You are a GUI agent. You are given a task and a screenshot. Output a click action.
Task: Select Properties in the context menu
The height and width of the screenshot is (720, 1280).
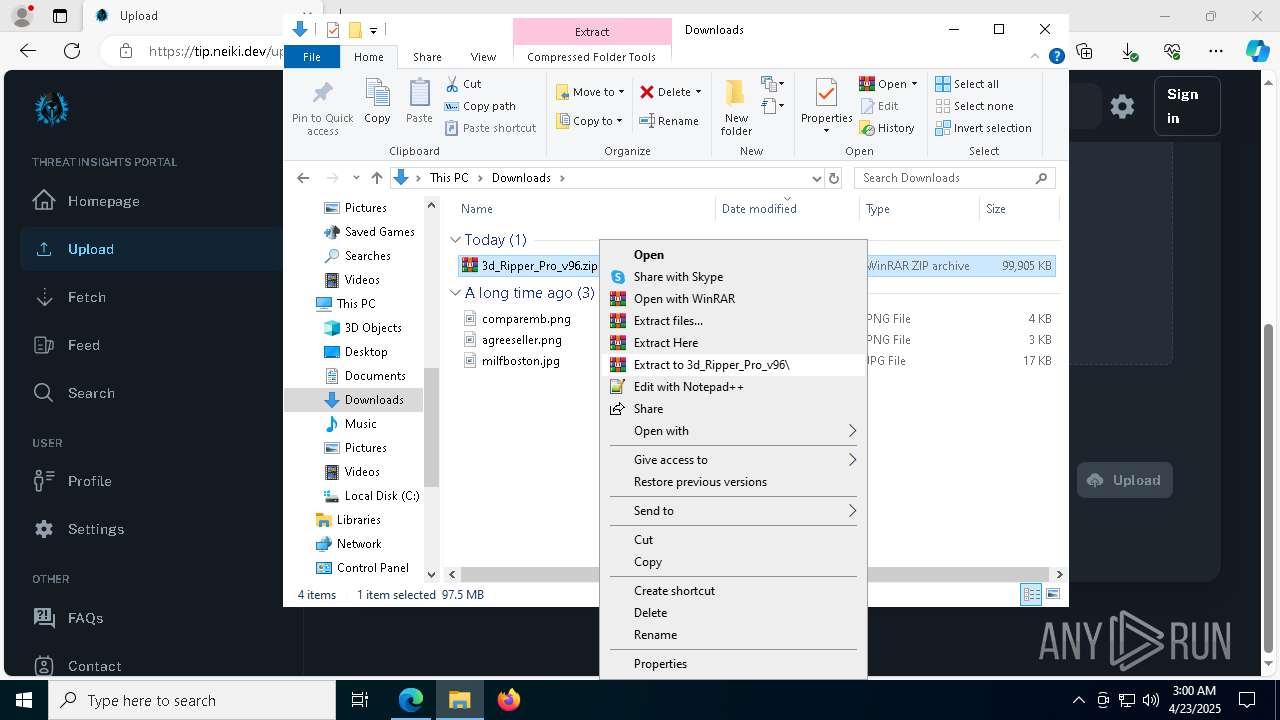pyautogui.click(x=733, y=664)
